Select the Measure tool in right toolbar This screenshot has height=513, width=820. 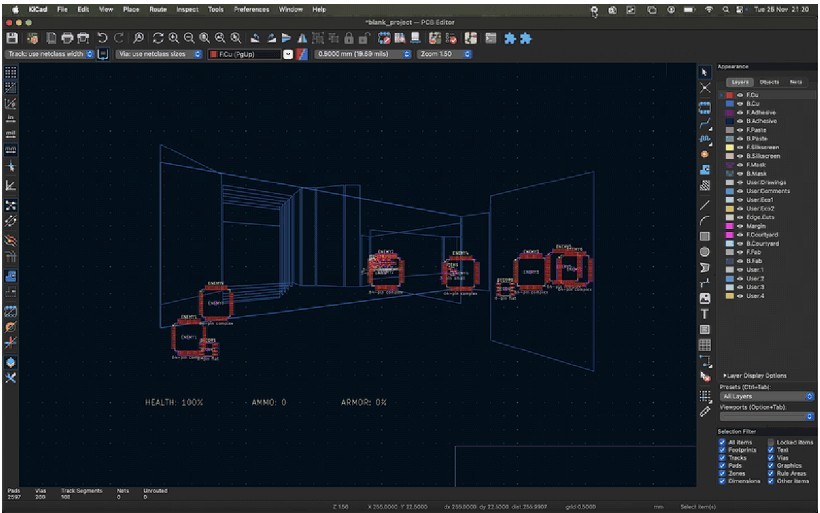[x=705, y=411]
